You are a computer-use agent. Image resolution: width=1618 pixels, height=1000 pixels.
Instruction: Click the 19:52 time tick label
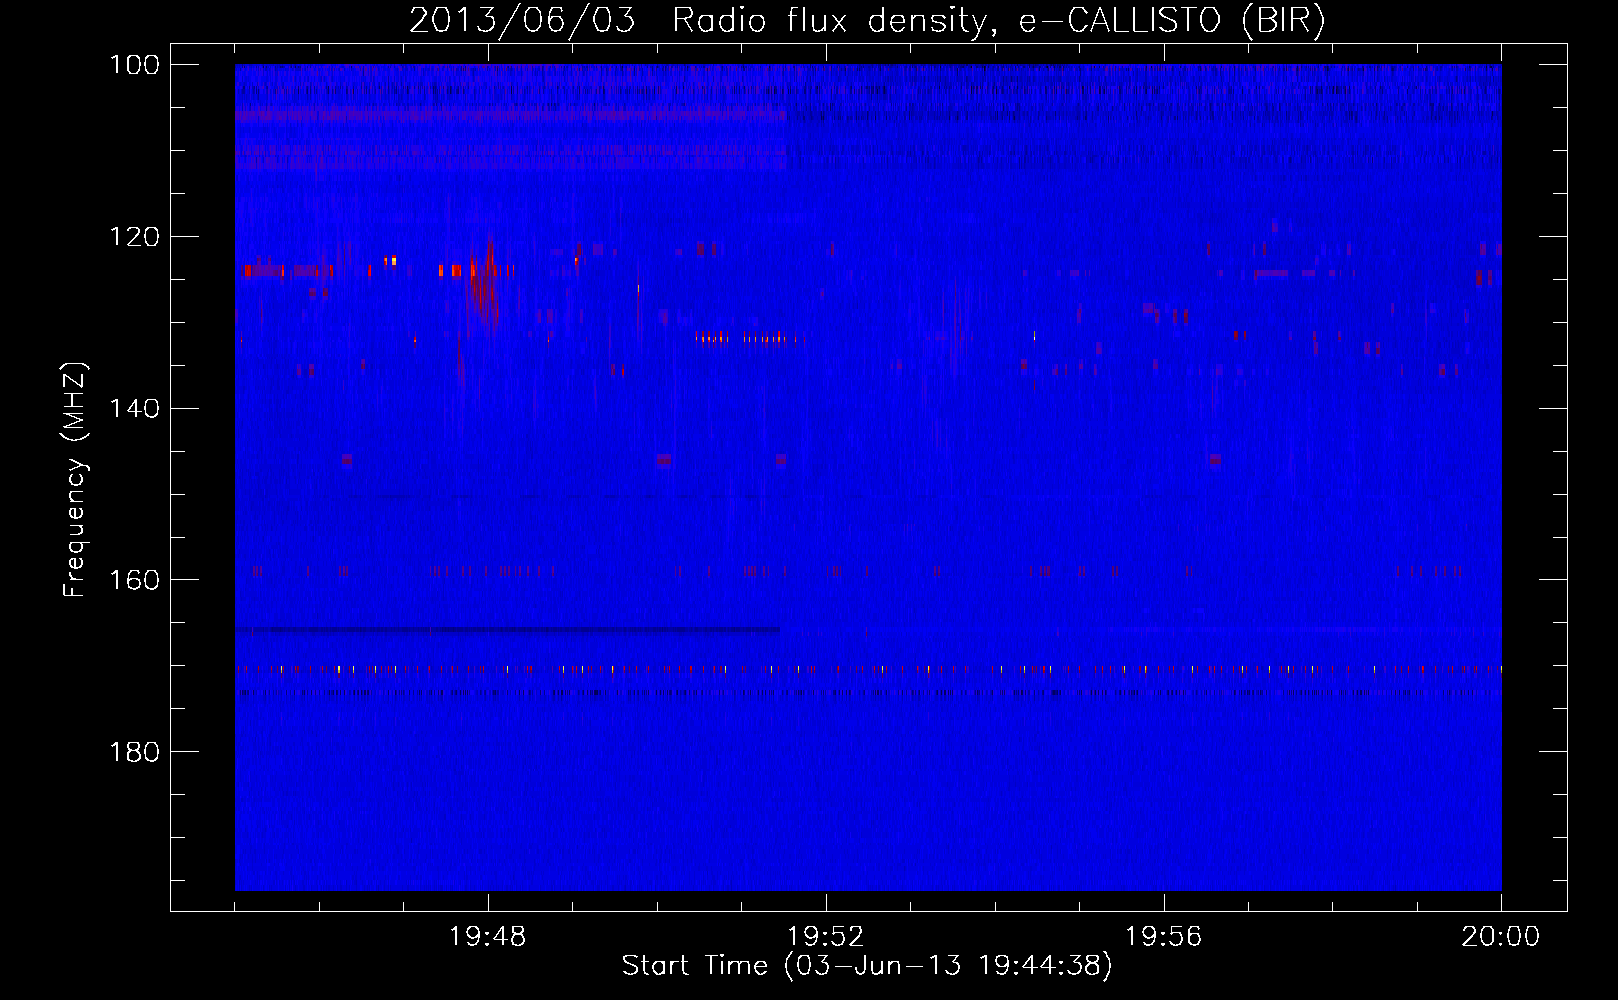(826, 937)
